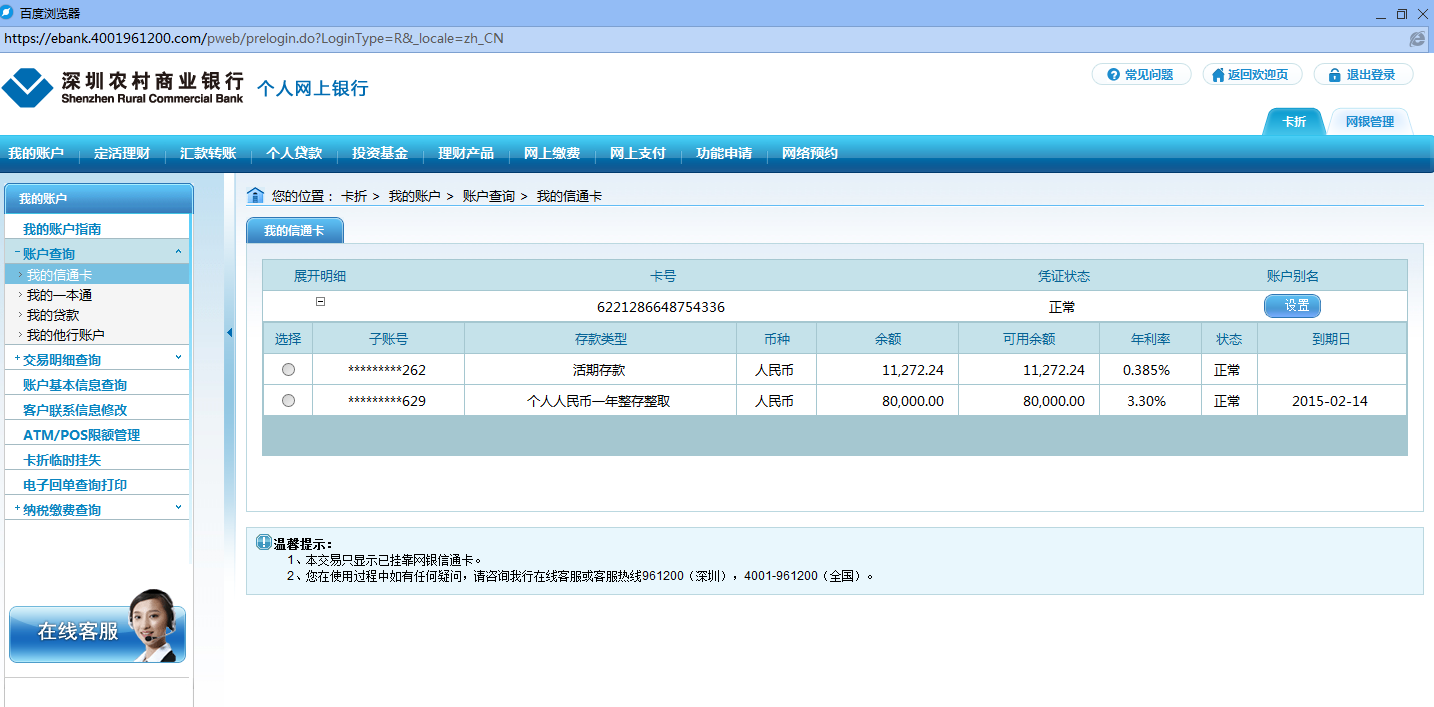Screen dimensions: 1434x707
Task: Click 退出登录 to log out
Action: point(1362,75)
